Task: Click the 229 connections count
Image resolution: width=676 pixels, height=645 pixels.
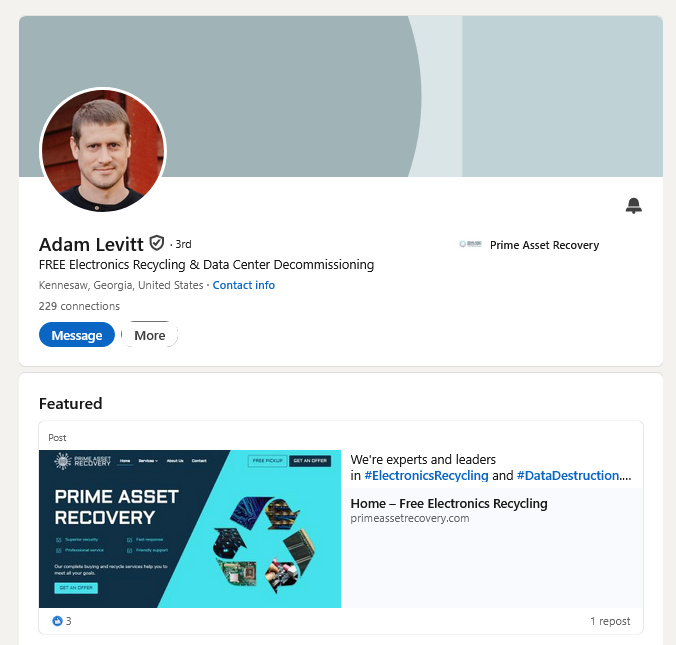Action: click(79, 306)
